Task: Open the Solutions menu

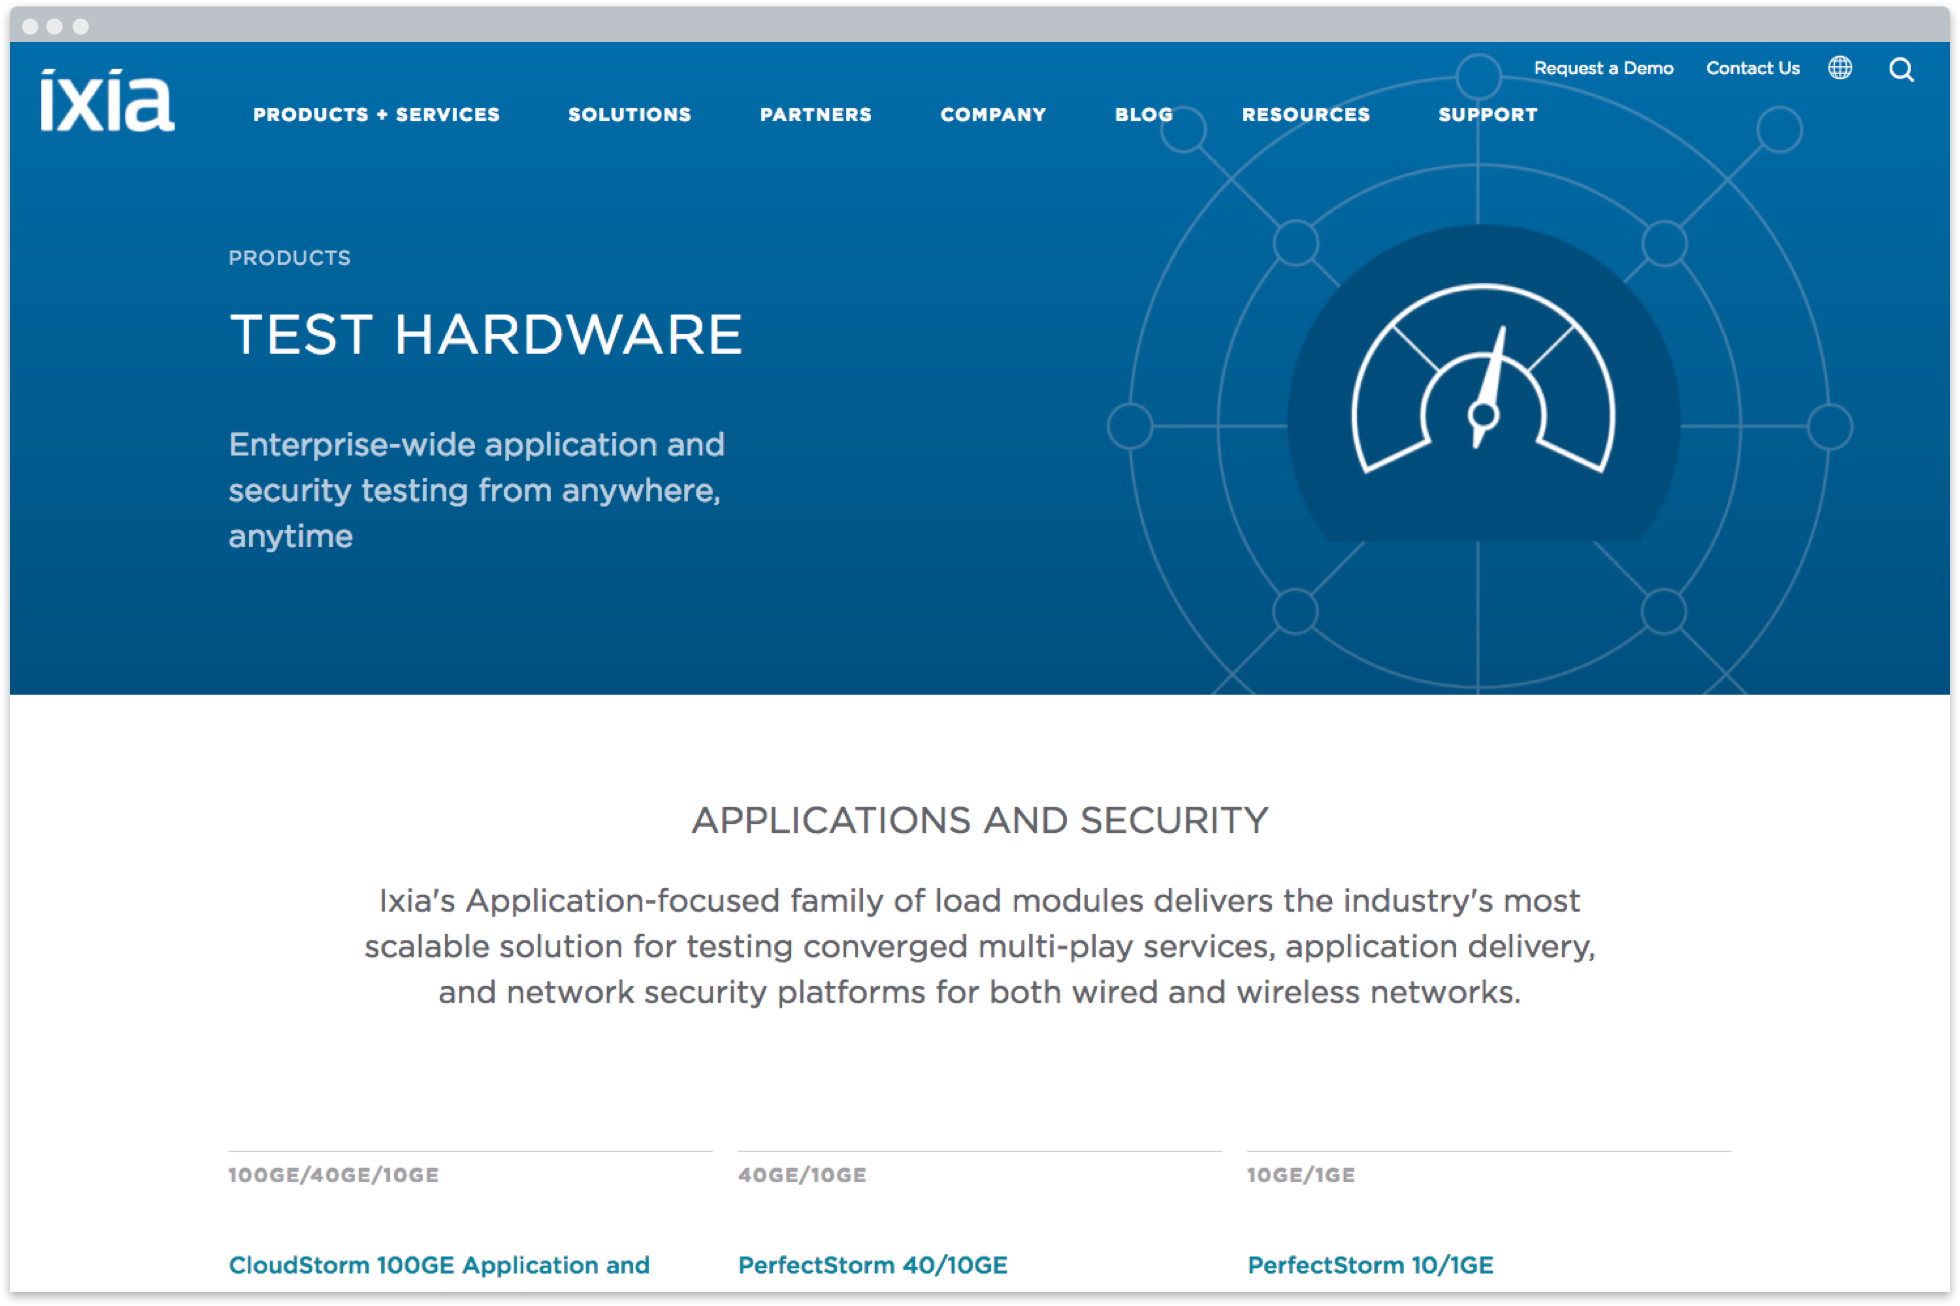Action: coord(630,114)
